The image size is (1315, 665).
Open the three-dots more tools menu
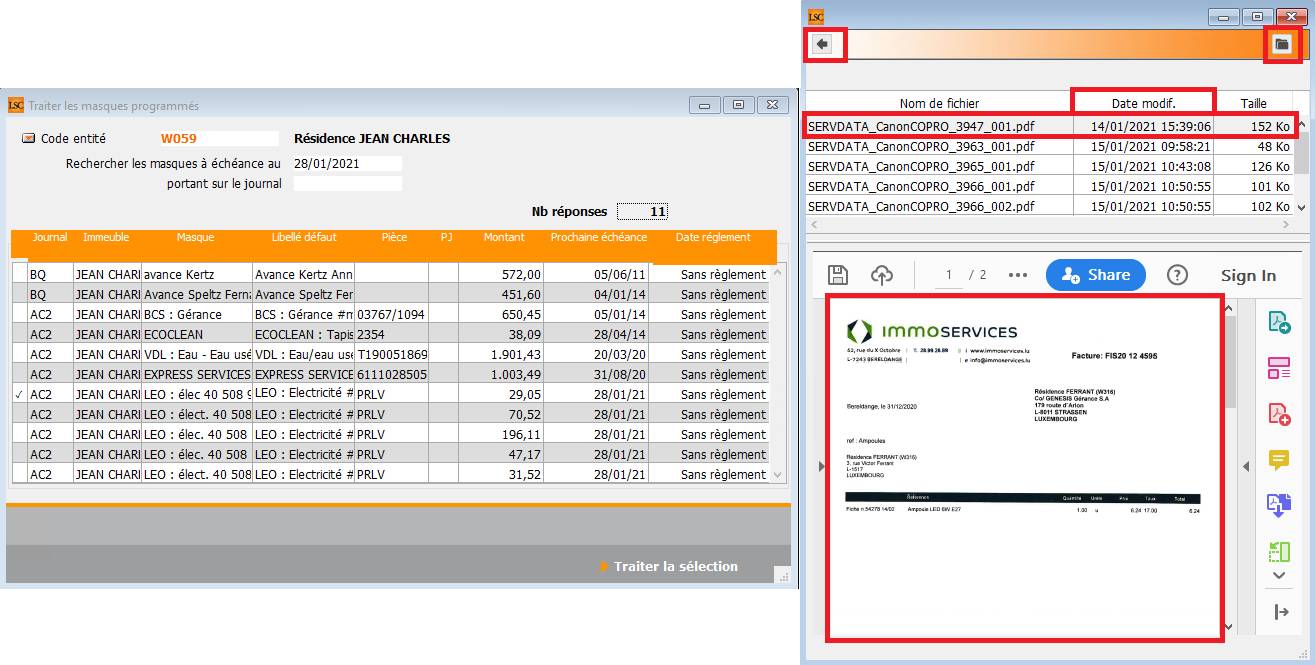(x=1018, y=275)
